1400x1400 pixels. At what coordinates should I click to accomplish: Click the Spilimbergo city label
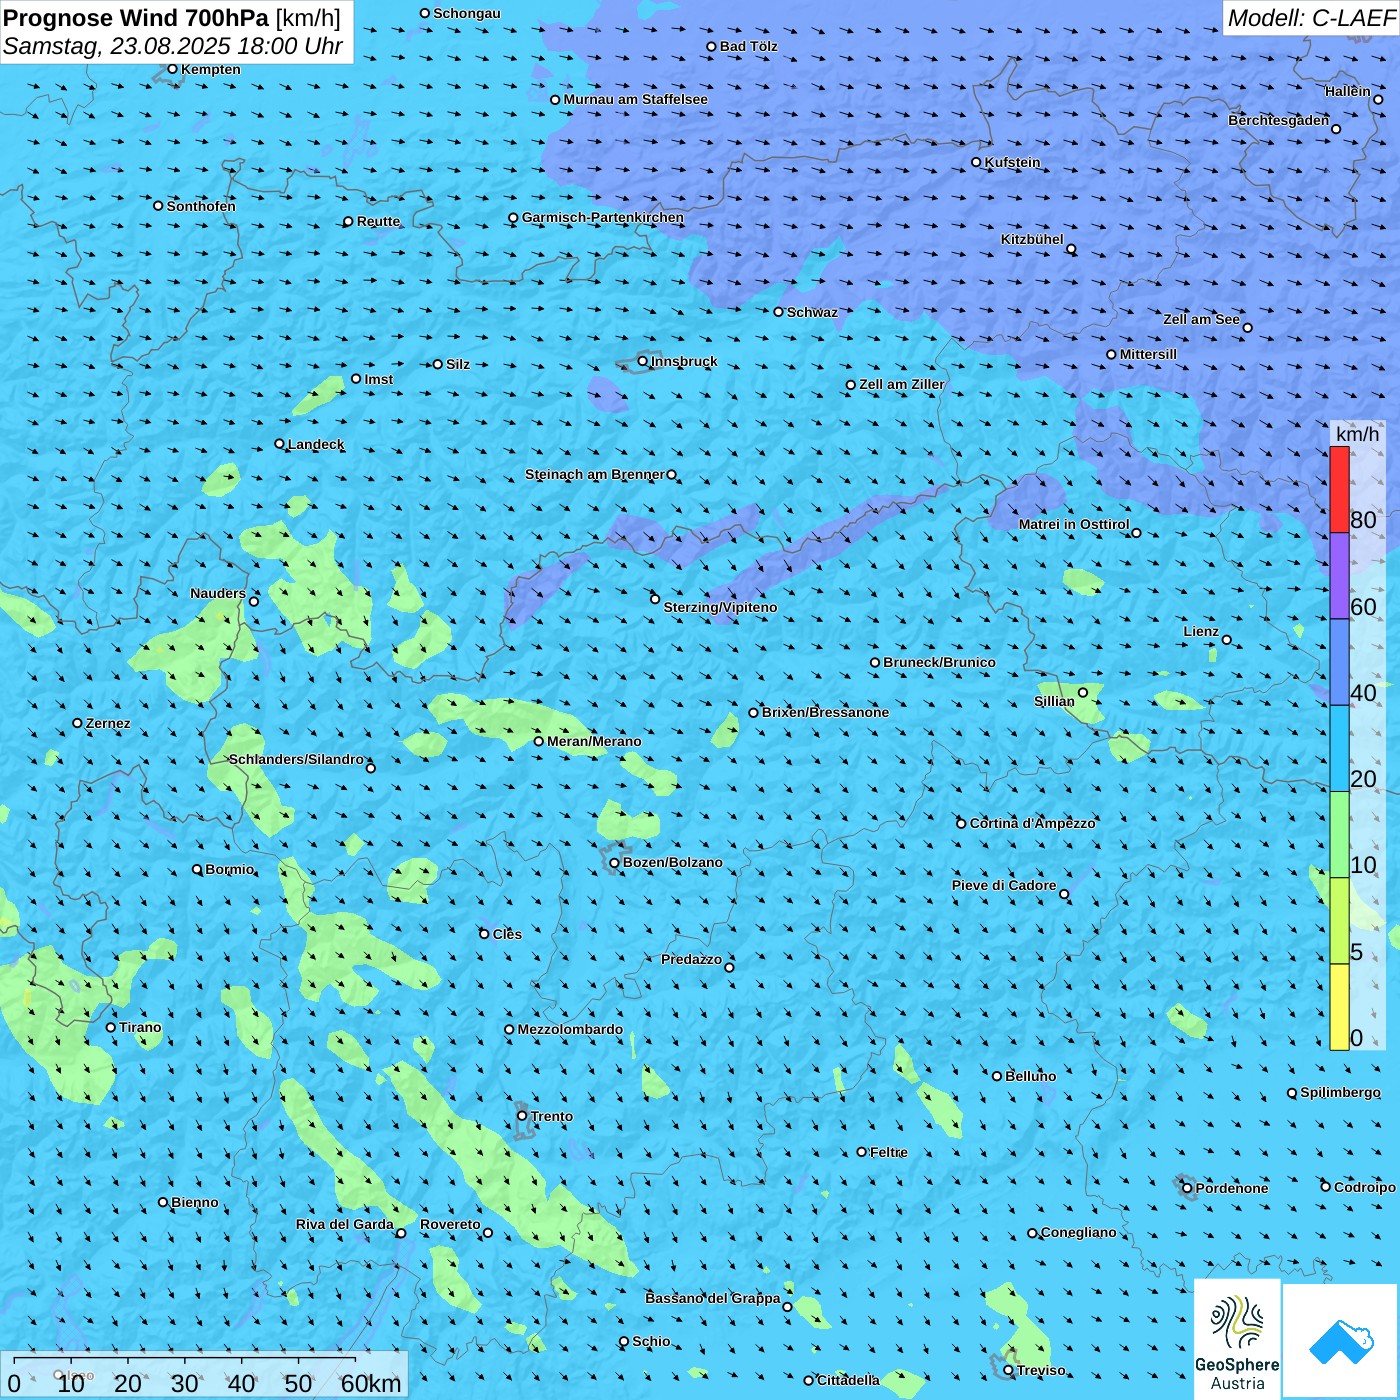pos(1340,1092)
